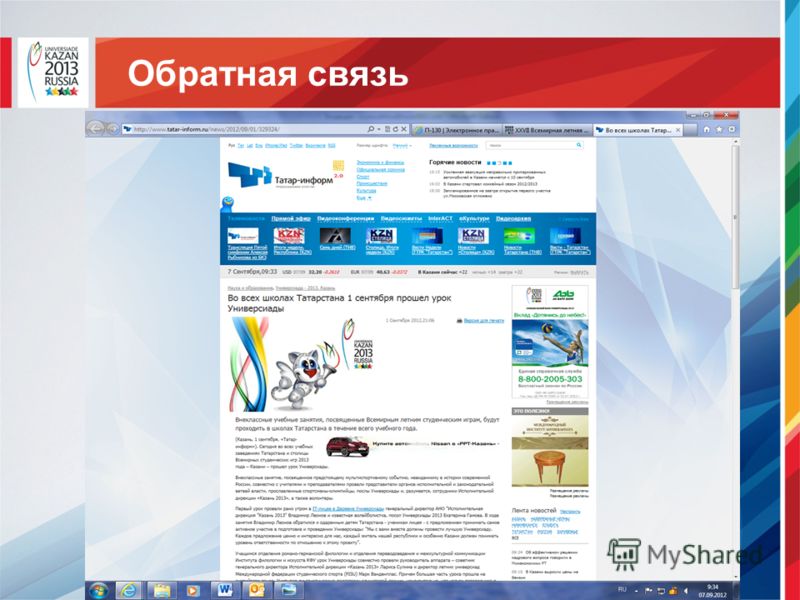Open the Windows Start menu orb
The width and height of the screenshot is (800, 600).
point(98,590)
